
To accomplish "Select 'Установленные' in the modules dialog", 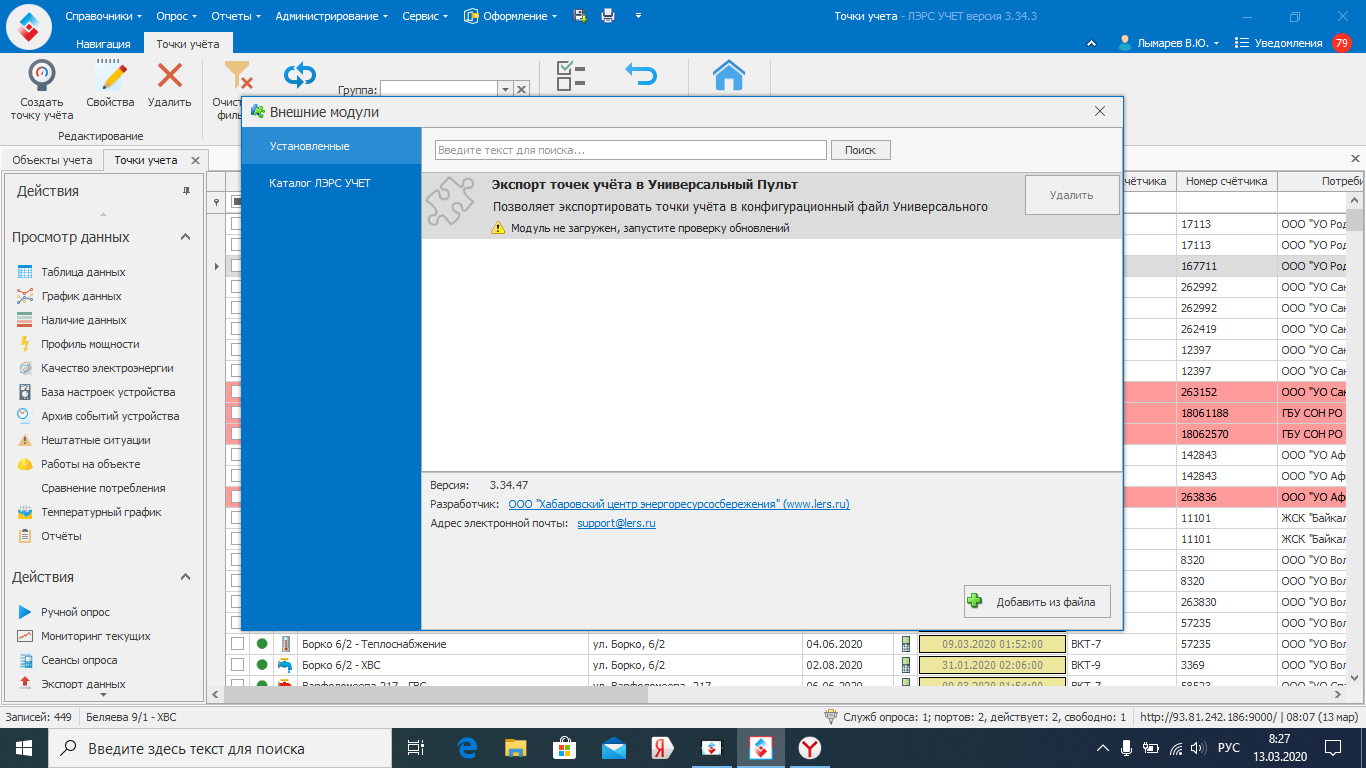I will pyautogui.click(x=331, y=146).
